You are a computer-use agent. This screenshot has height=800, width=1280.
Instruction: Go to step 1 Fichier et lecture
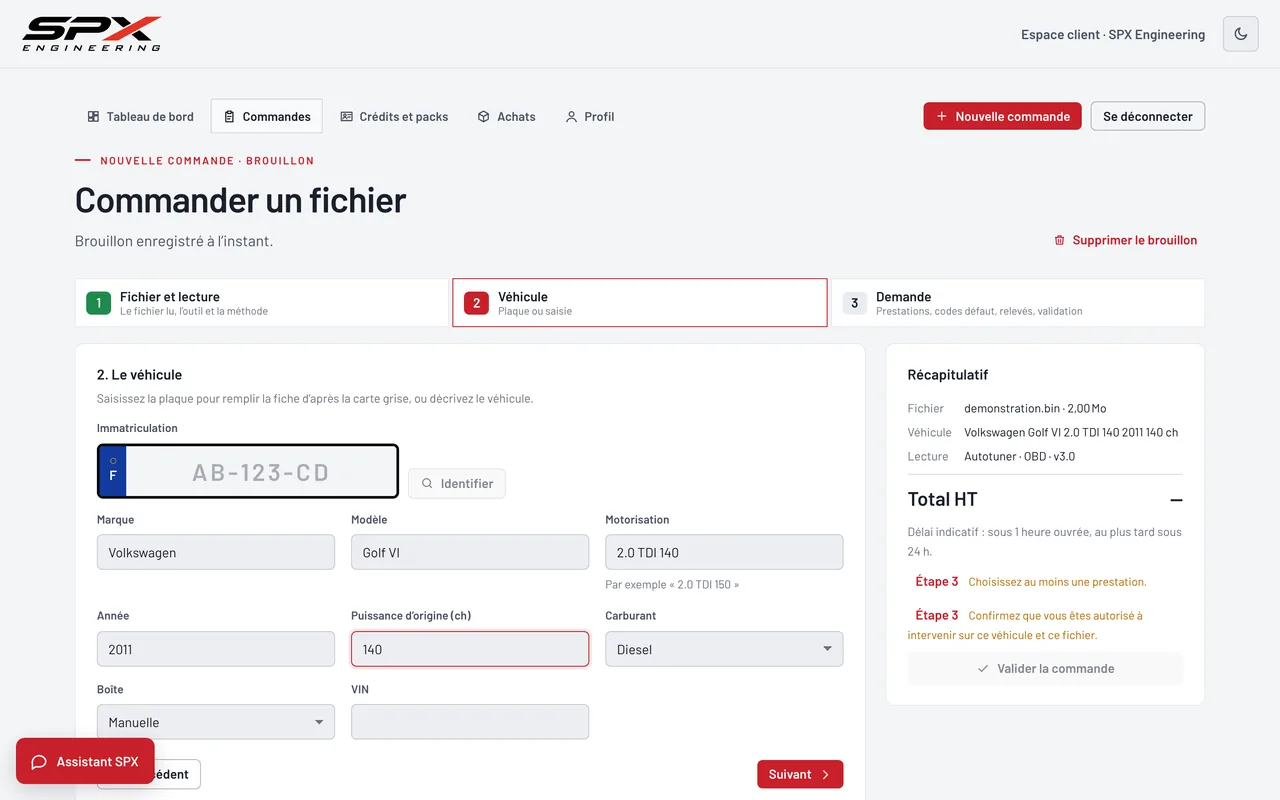262,303
